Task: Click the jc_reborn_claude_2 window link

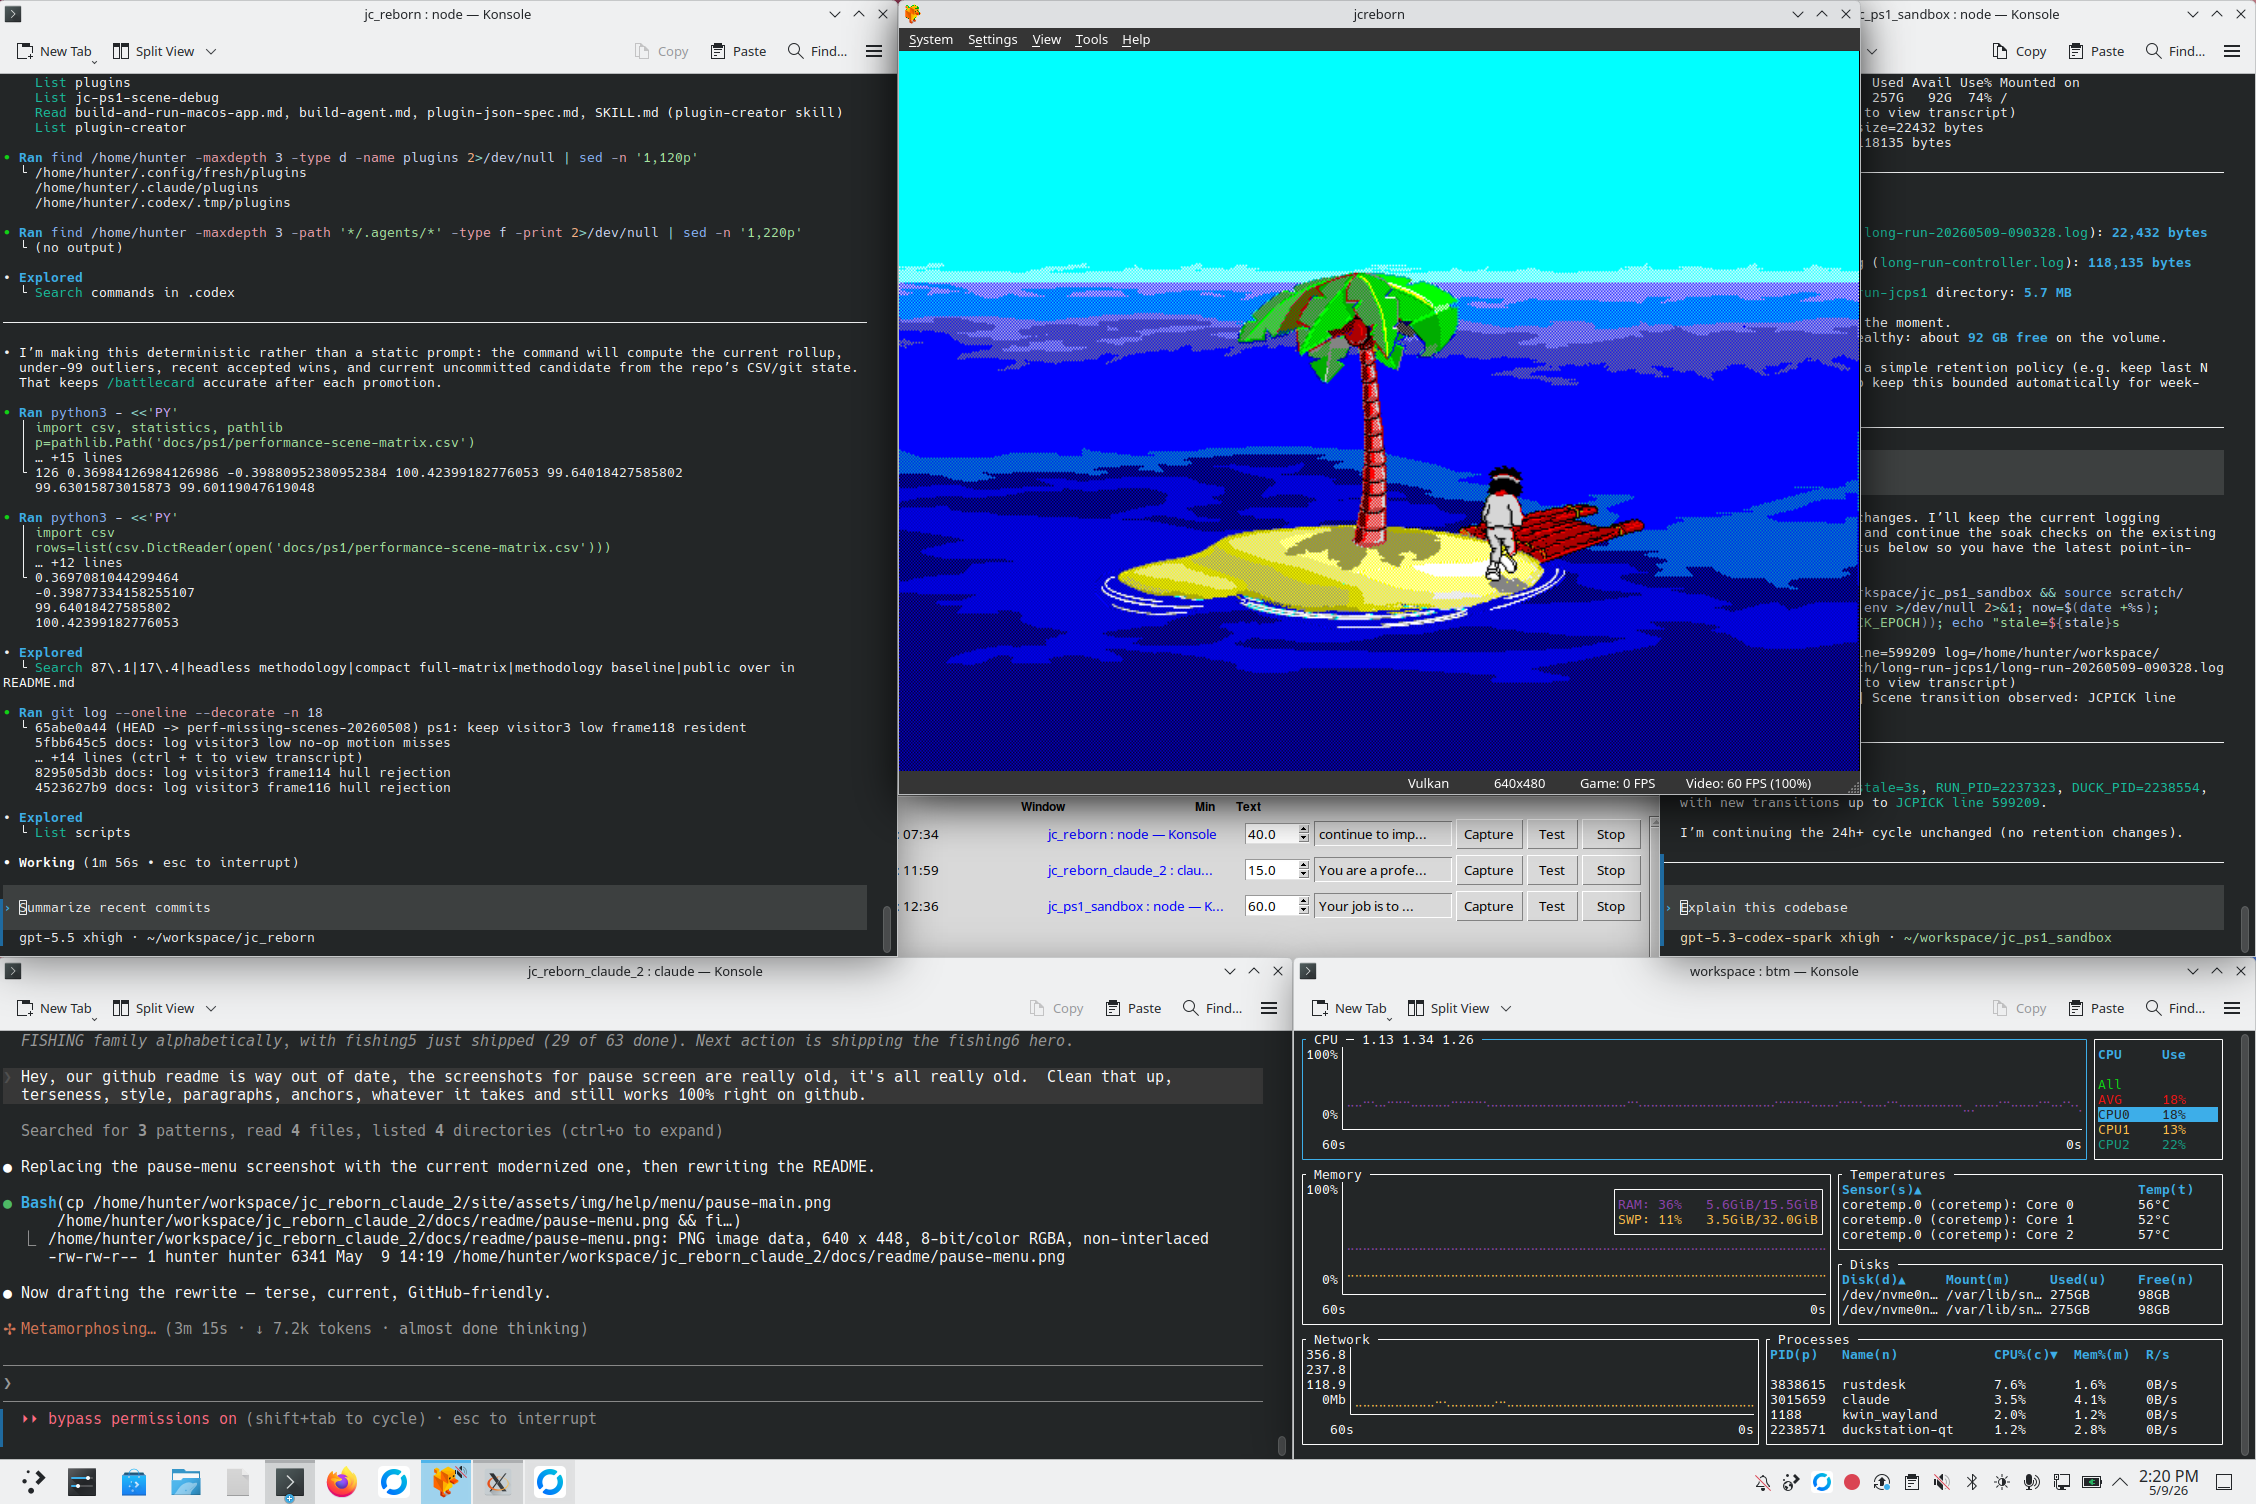Action: coord(1130,870)
